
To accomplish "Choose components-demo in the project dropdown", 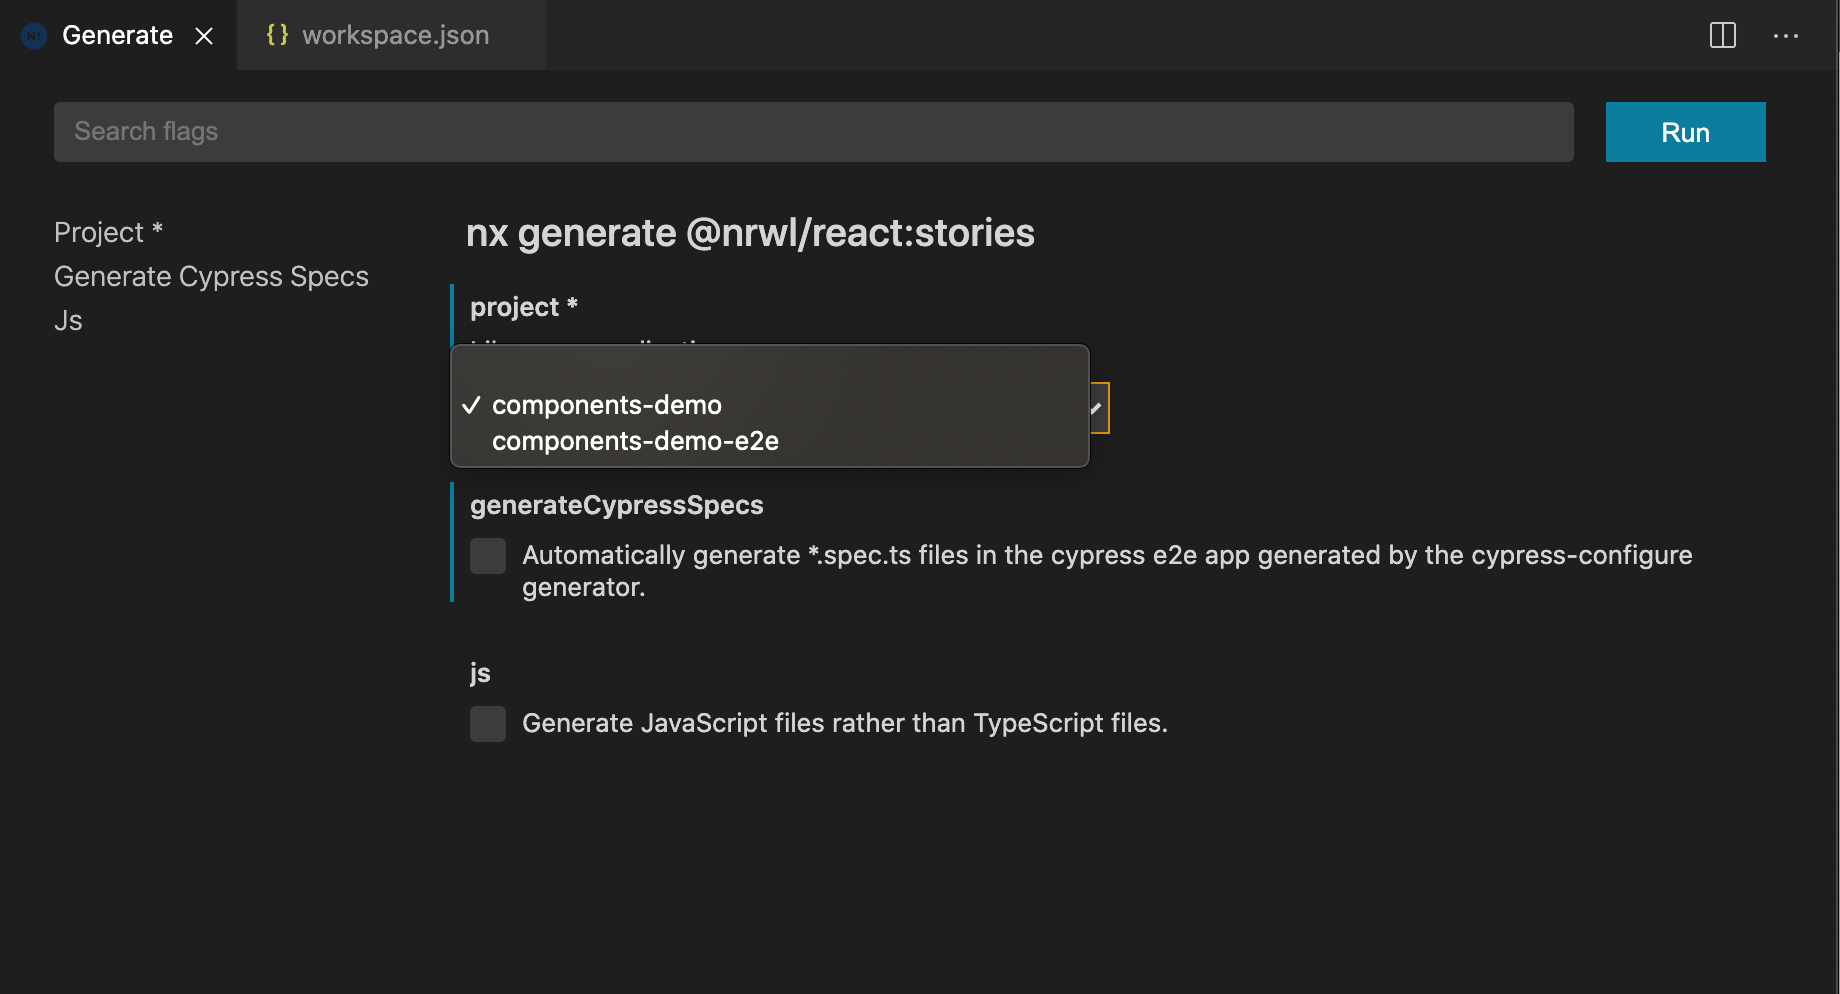I will coord(769,405).
